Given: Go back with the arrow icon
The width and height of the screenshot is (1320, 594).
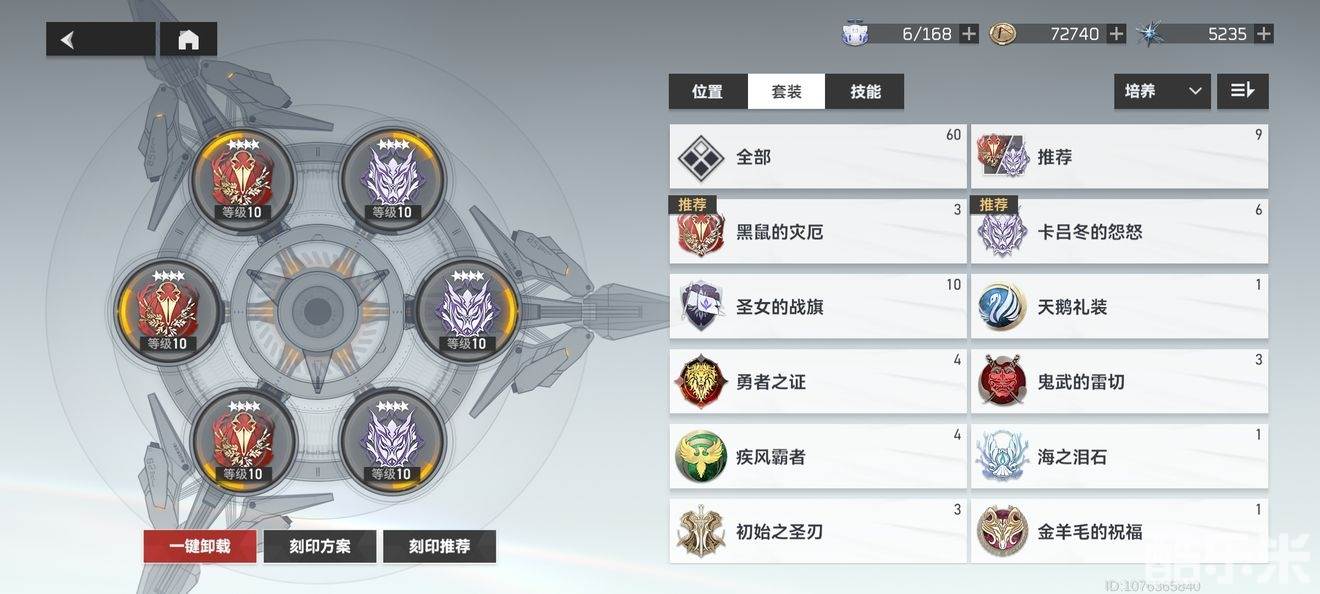Looking at the screenshot, I should [100, 39].
